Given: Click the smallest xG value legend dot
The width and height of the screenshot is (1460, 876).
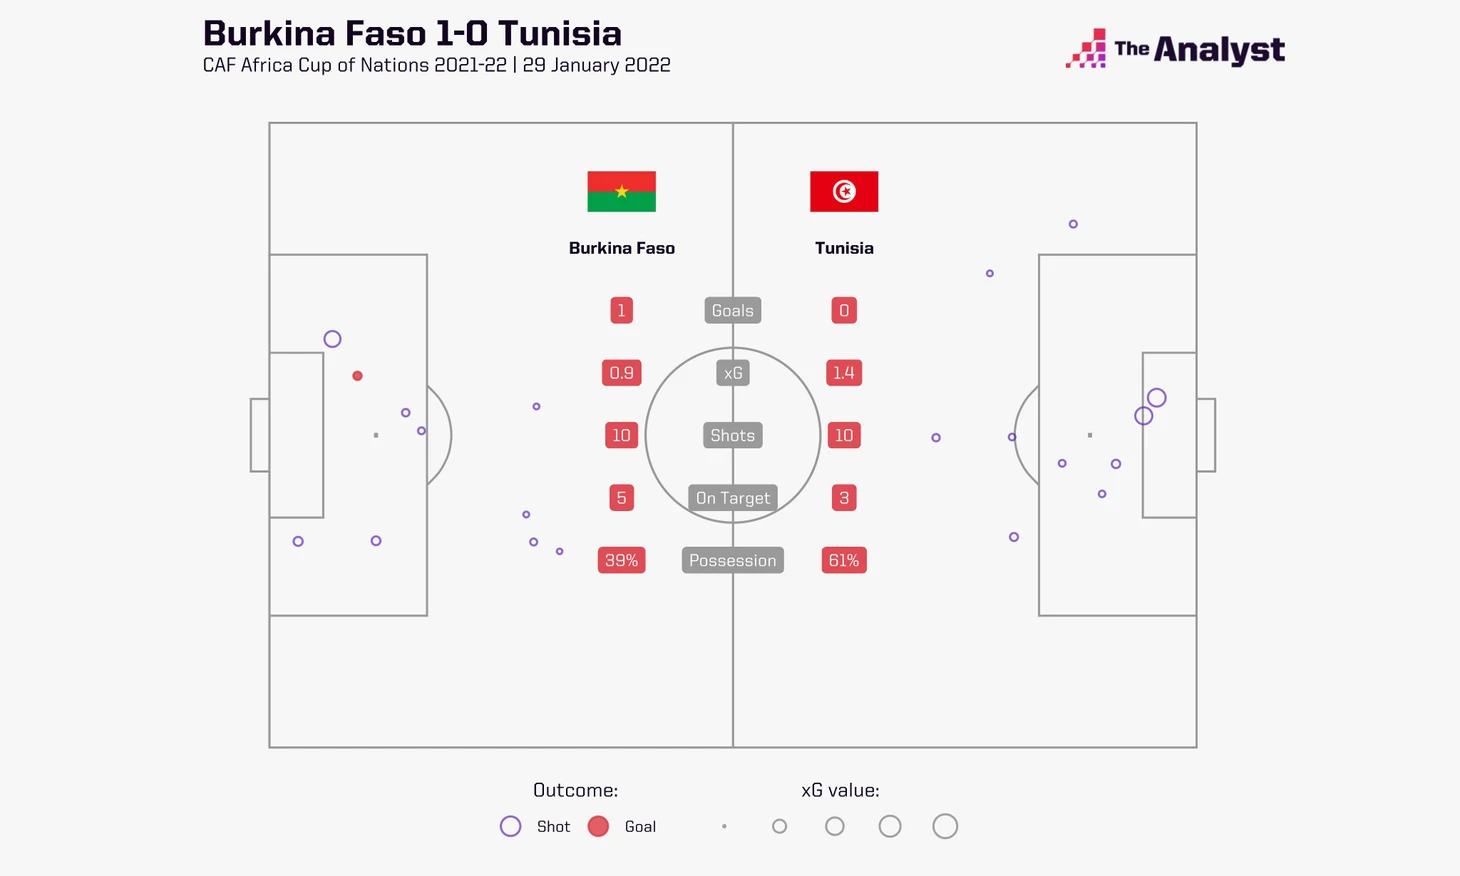Looking at the screenshot, I should point(724,826).
